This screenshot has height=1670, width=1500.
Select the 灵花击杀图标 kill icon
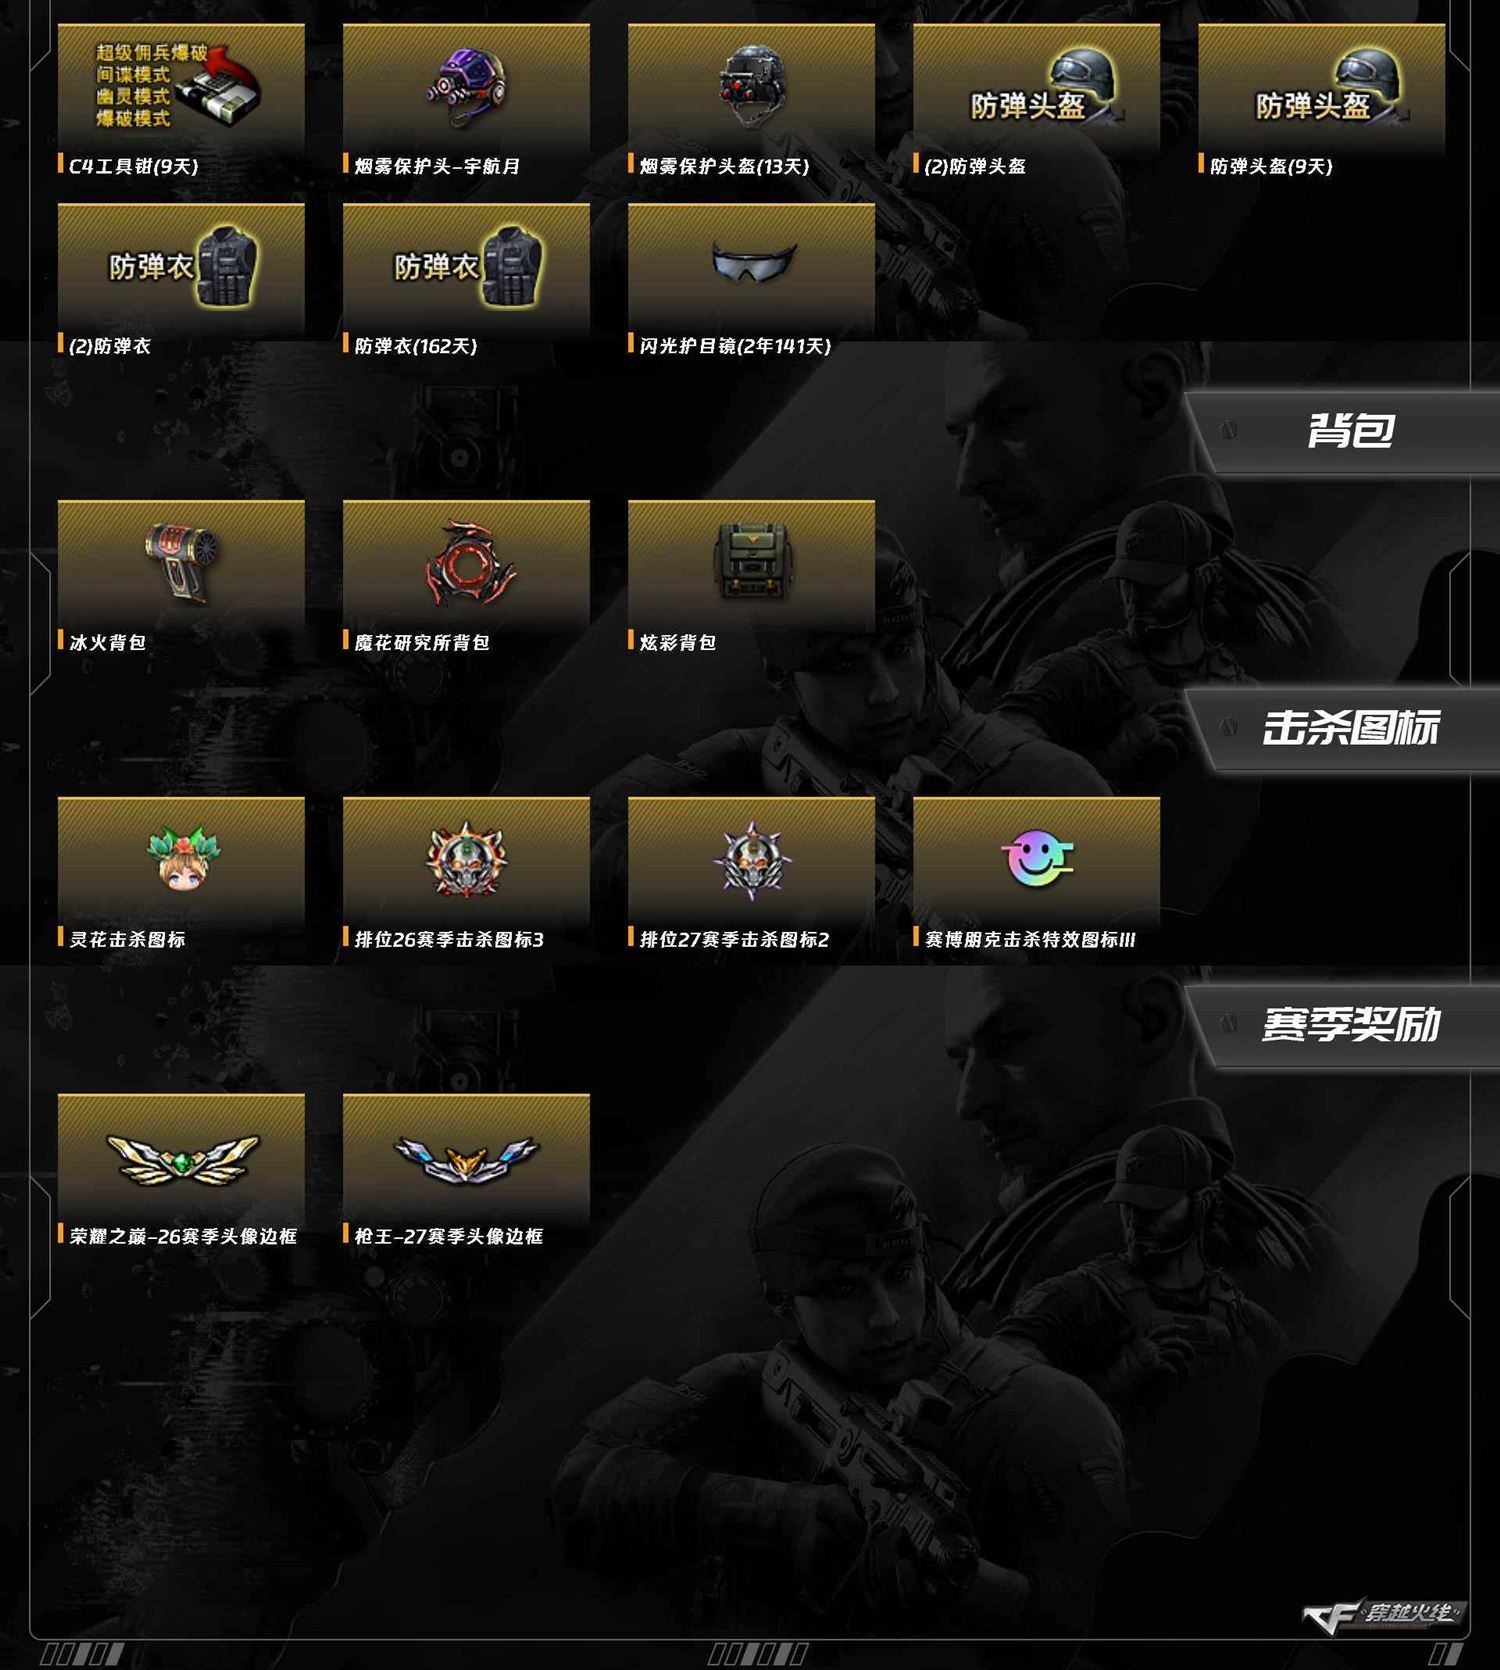[181, 861]
